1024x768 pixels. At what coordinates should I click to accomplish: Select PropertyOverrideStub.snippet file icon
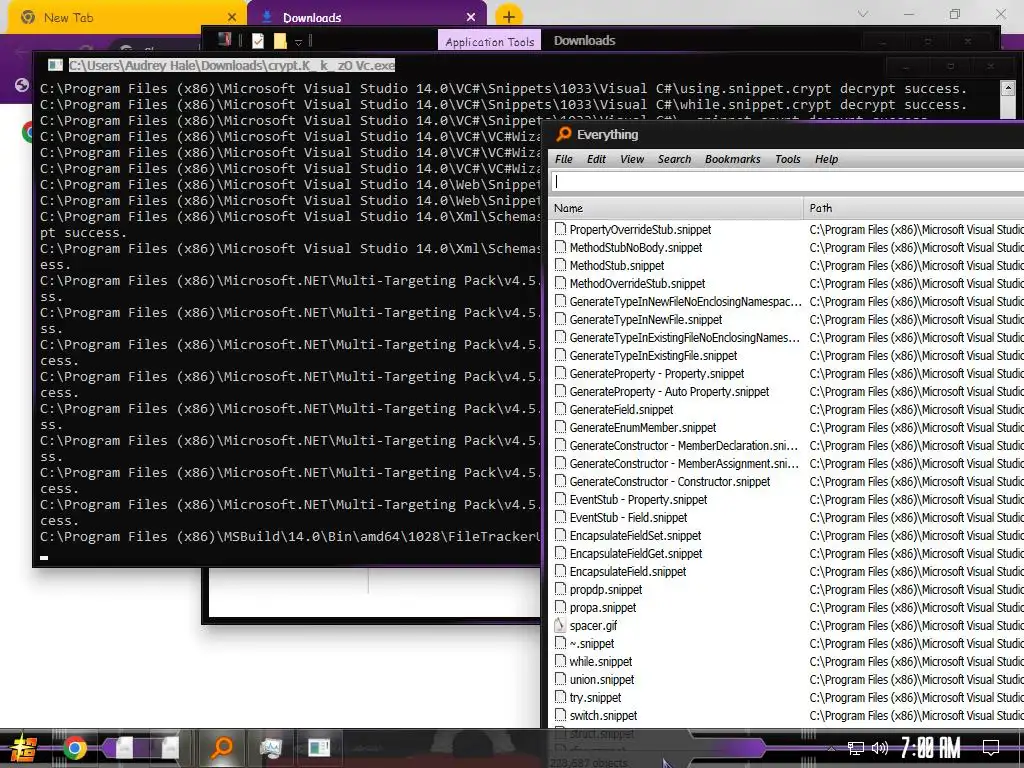click(x=560, y=229)
